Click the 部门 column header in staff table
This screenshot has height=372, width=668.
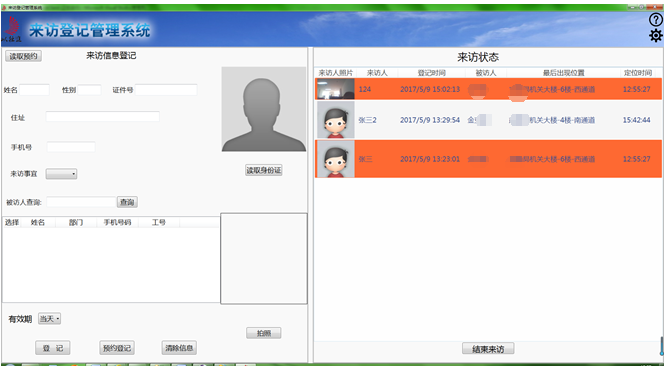coord(76,222)
